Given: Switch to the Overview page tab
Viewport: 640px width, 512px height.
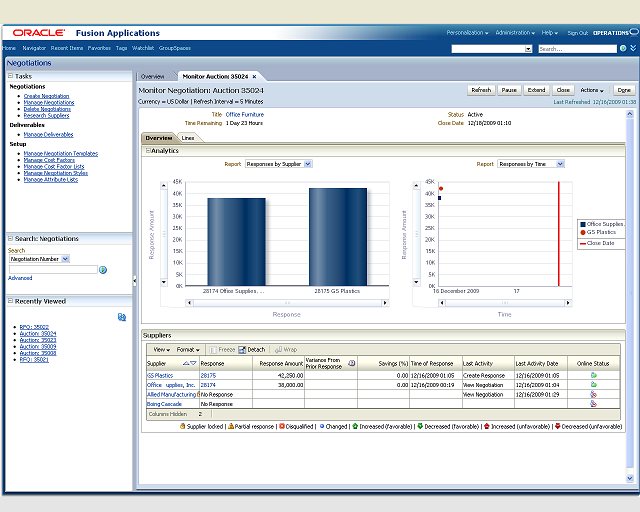Looking at the screenshot, I should (x=152, y=76).
